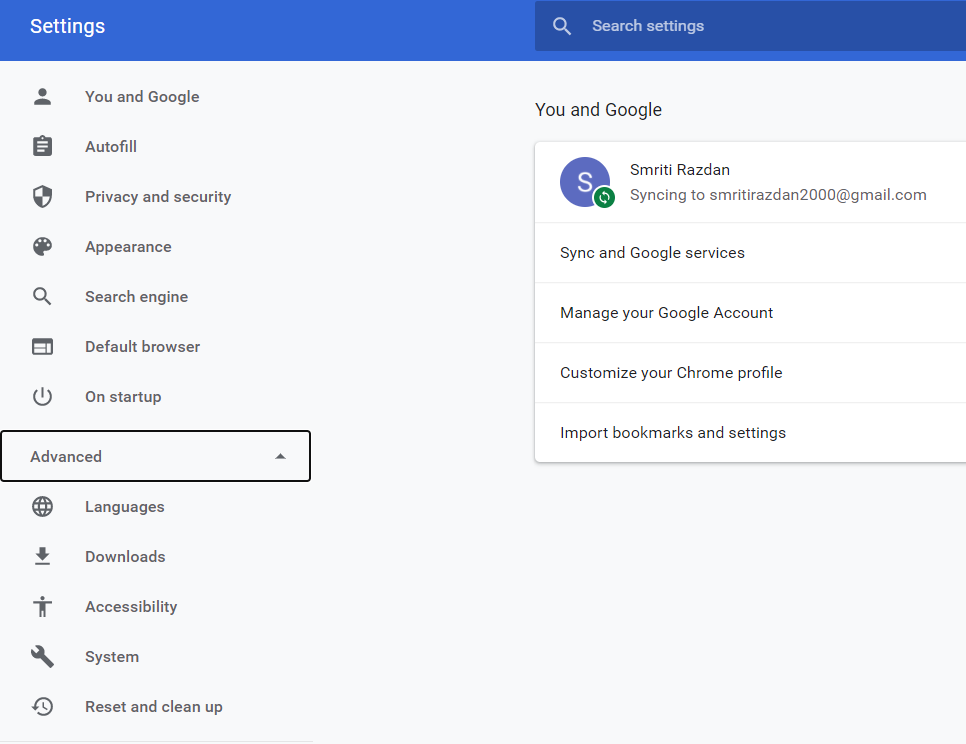Image resolution: width=966 pixels, height=744 pixels.
Task: Collapse the Advanced section arrow
Action: (280, 456)
